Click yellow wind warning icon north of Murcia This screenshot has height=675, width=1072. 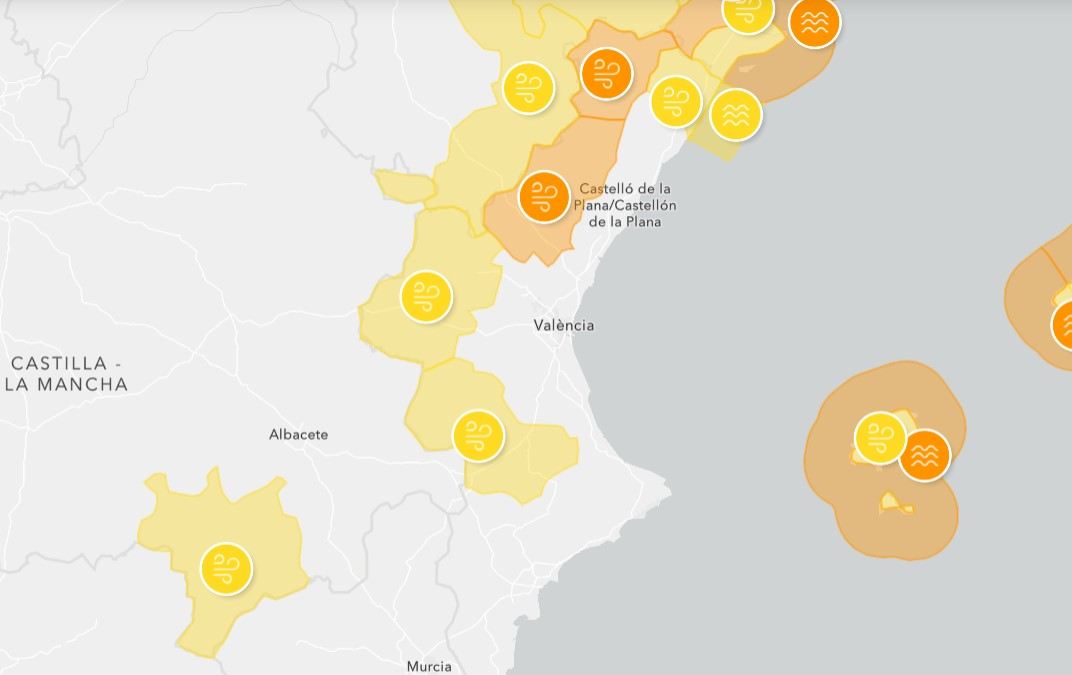[226, 569]
